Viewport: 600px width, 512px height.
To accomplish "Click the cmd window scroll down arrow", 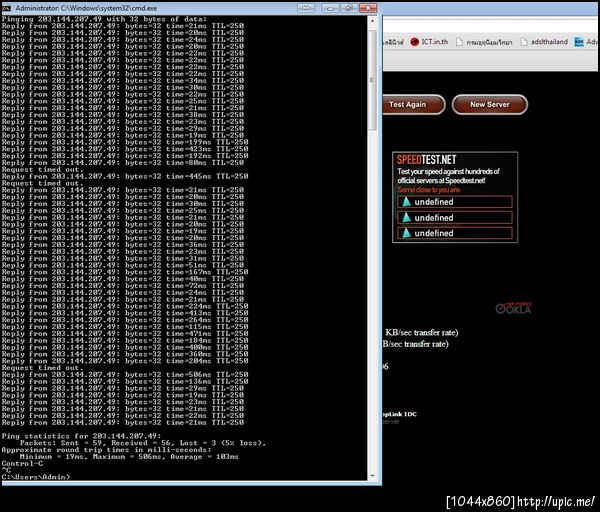I will click(373, 476).
